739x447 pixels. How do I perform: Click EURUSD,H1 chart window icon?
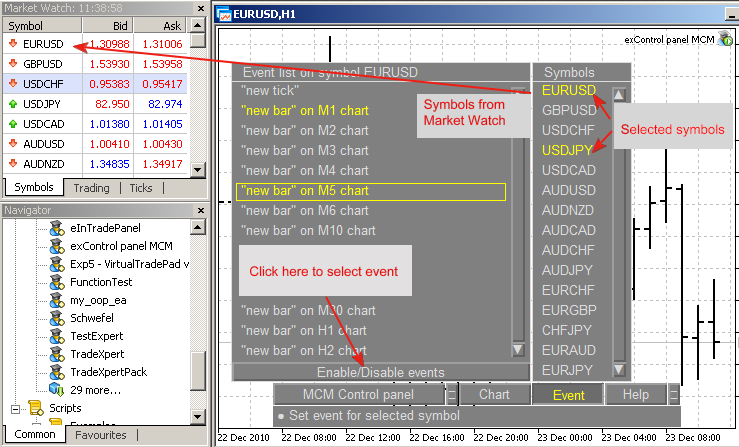coord(223,14)
